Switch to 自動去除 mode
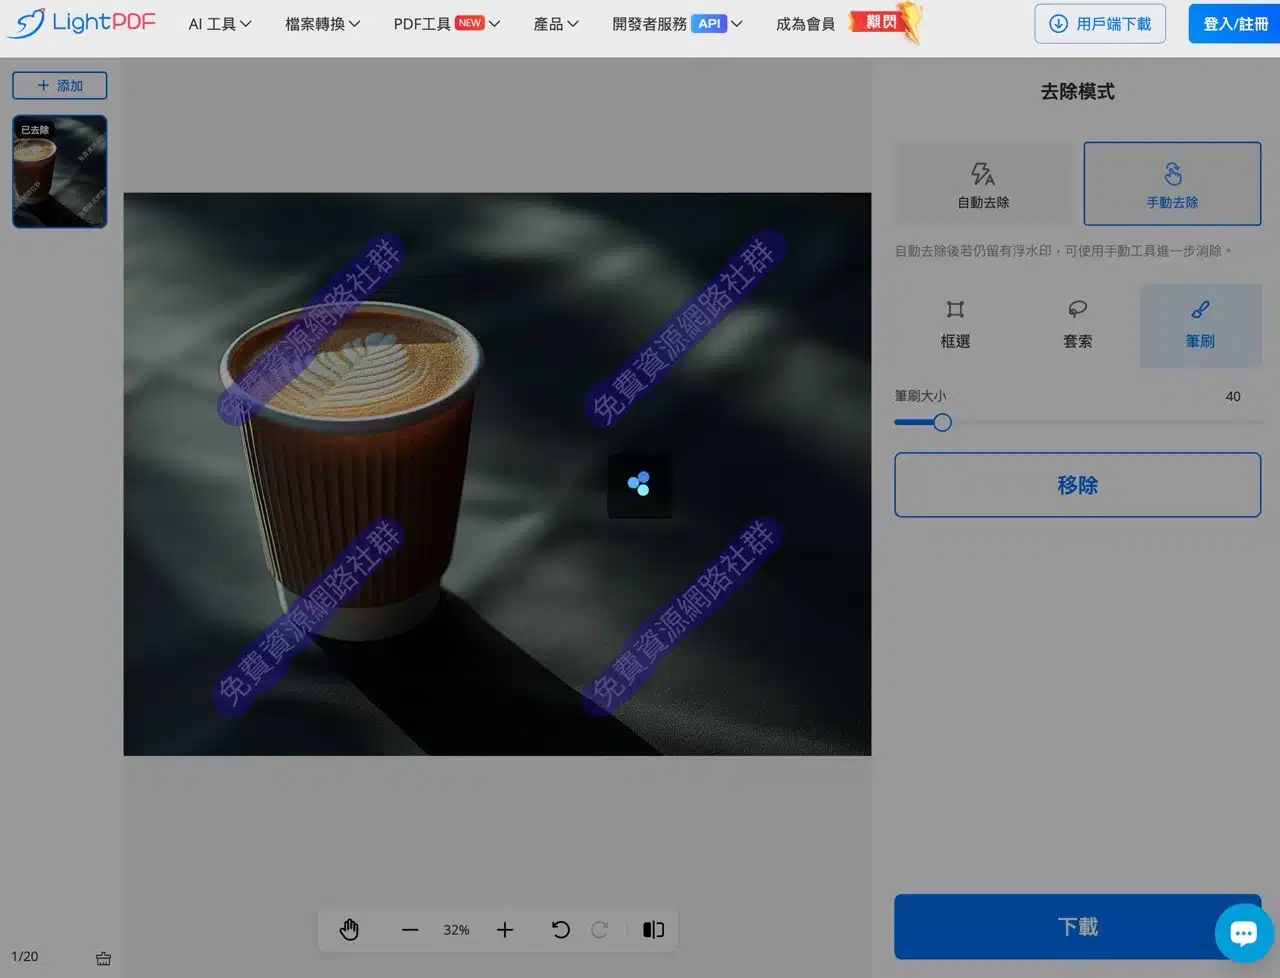 pyautogui.click(x=983, y=184)
